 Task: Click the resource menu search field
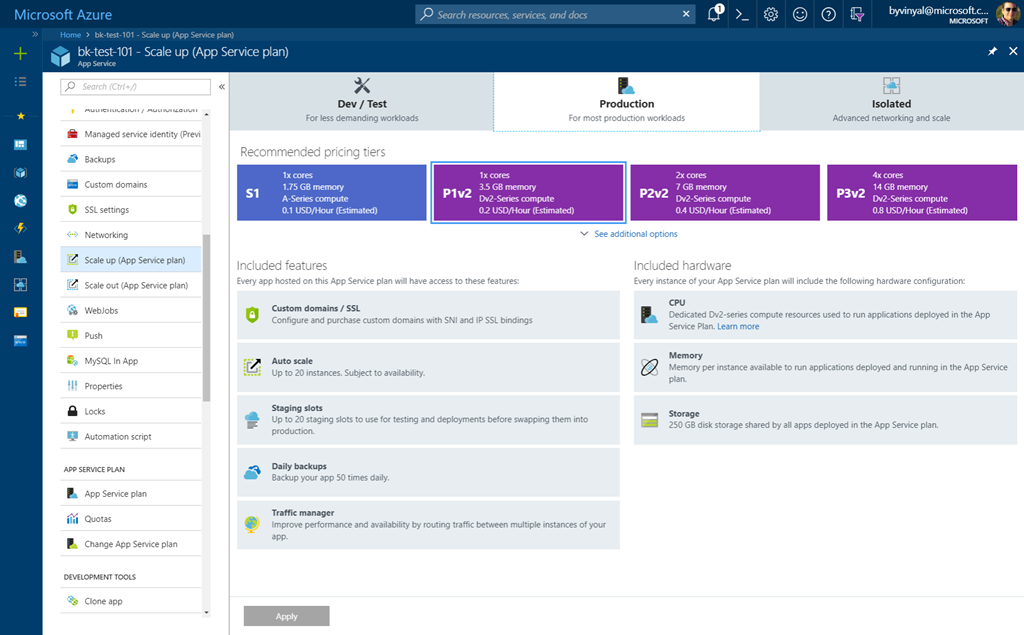pos(136,87)
